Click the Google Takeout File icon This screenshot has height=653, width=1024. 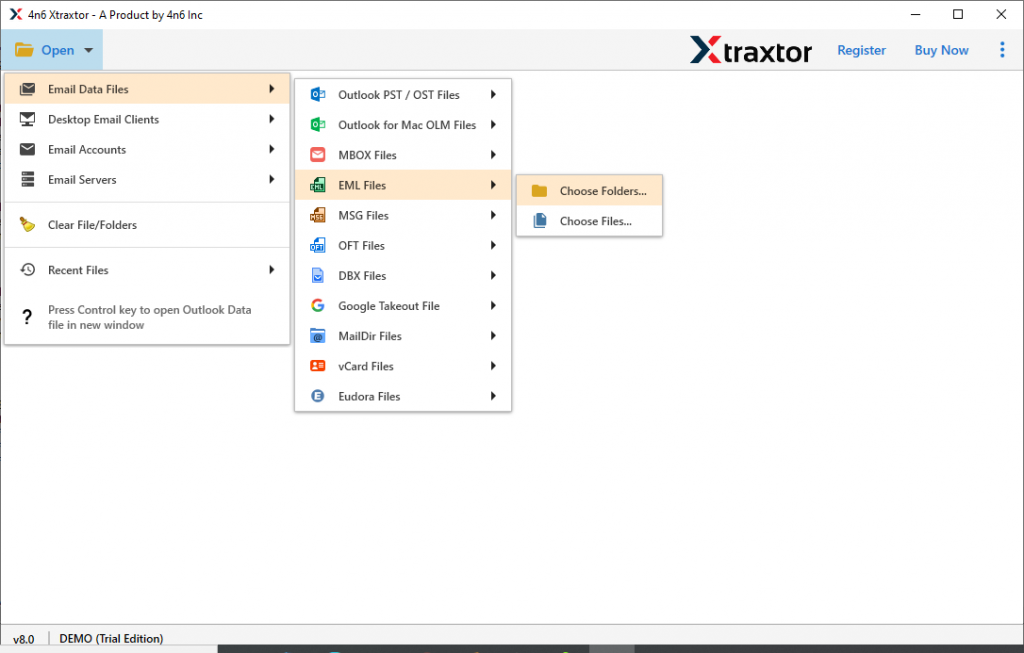pos(320,305)
